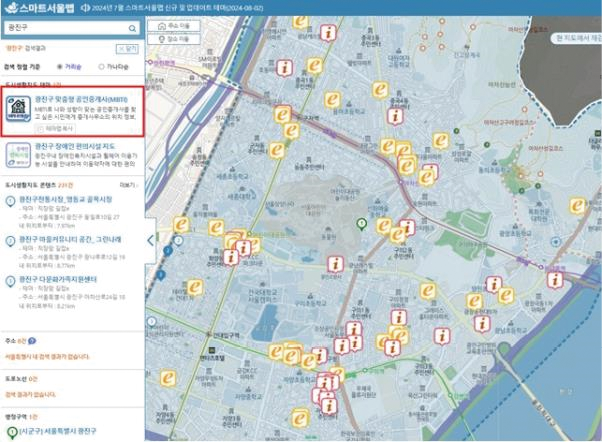602x442 pixels.
Task: Click the '광진구' 검색결과 header text
Action: (x=25, y=48)
